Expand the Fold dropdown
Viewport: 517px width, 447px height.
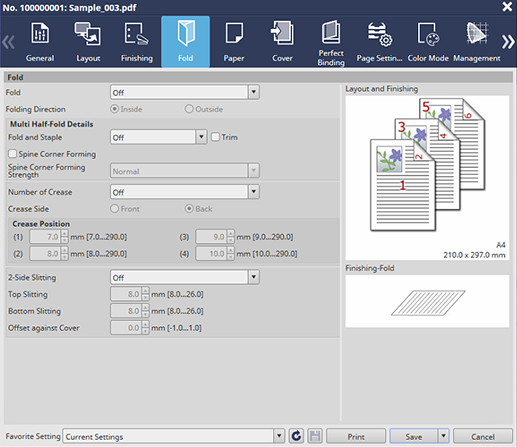tap(254, 92)
